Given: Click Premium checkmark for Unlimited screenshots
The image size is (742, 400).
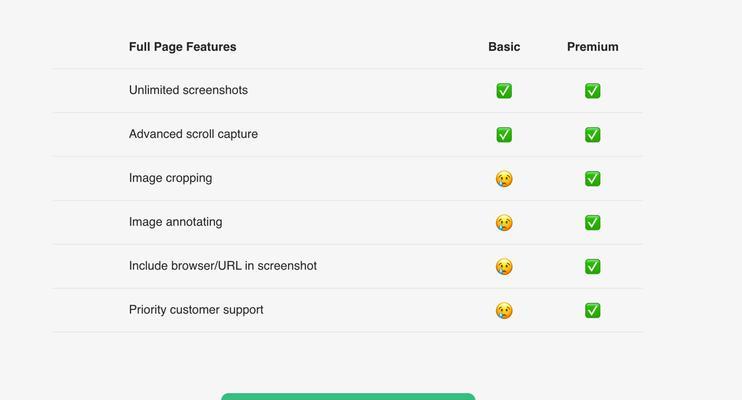Looking at the screenshot, I should [x=592, y=90].
